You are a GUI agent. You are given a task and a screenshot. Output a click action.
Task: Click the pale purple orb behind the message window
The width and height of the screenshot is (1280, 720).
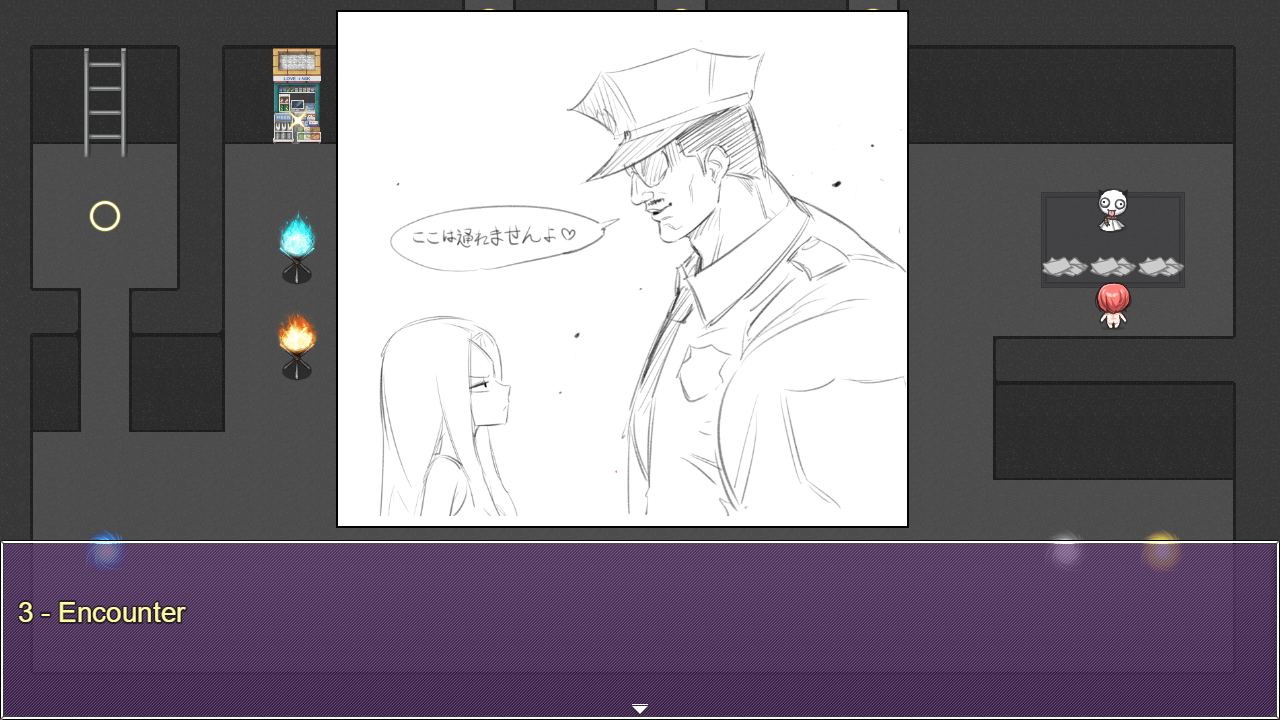click(x=1066, y=551)
